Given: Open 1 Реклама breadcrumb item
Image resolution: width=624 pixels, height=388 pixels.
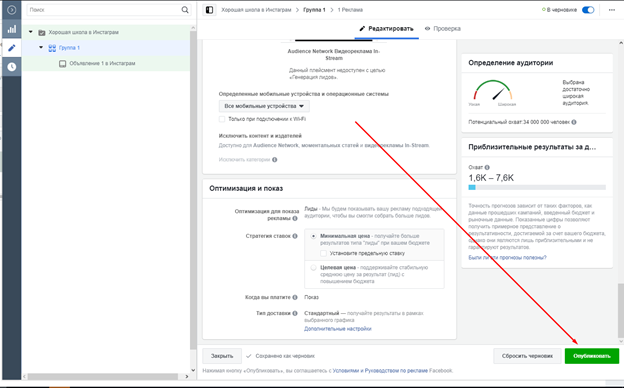Looking at the screenshot, I should tap(350, 10).
